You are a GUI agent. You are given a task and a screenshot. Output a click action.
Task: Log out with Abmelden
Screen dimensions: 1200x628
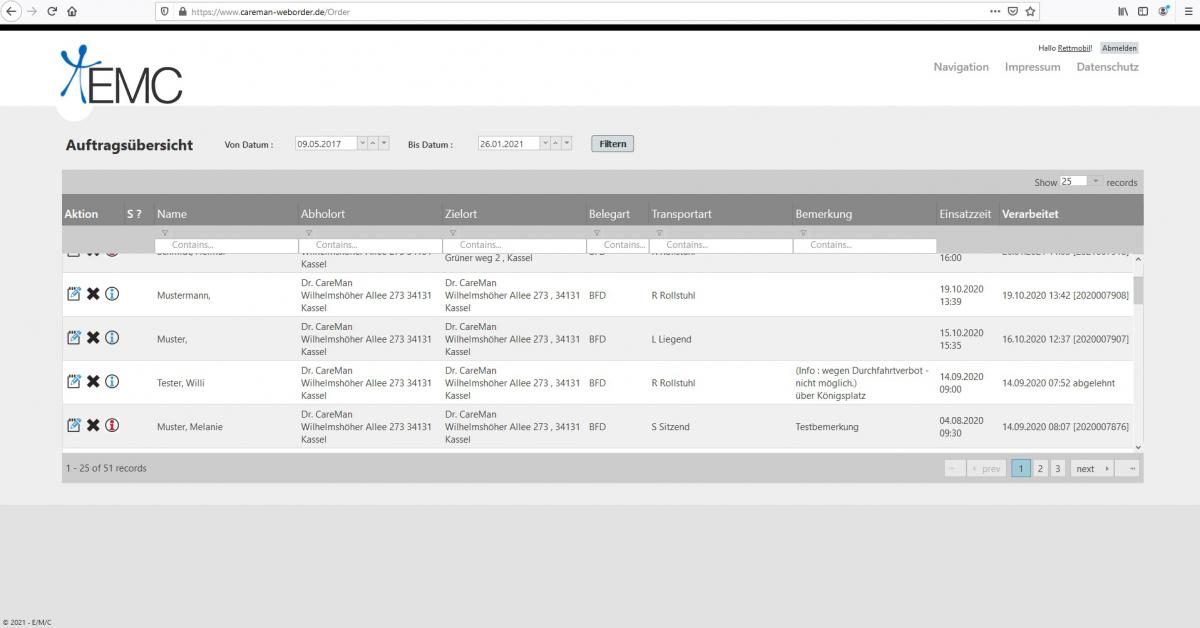click(x=1119, y=48)
